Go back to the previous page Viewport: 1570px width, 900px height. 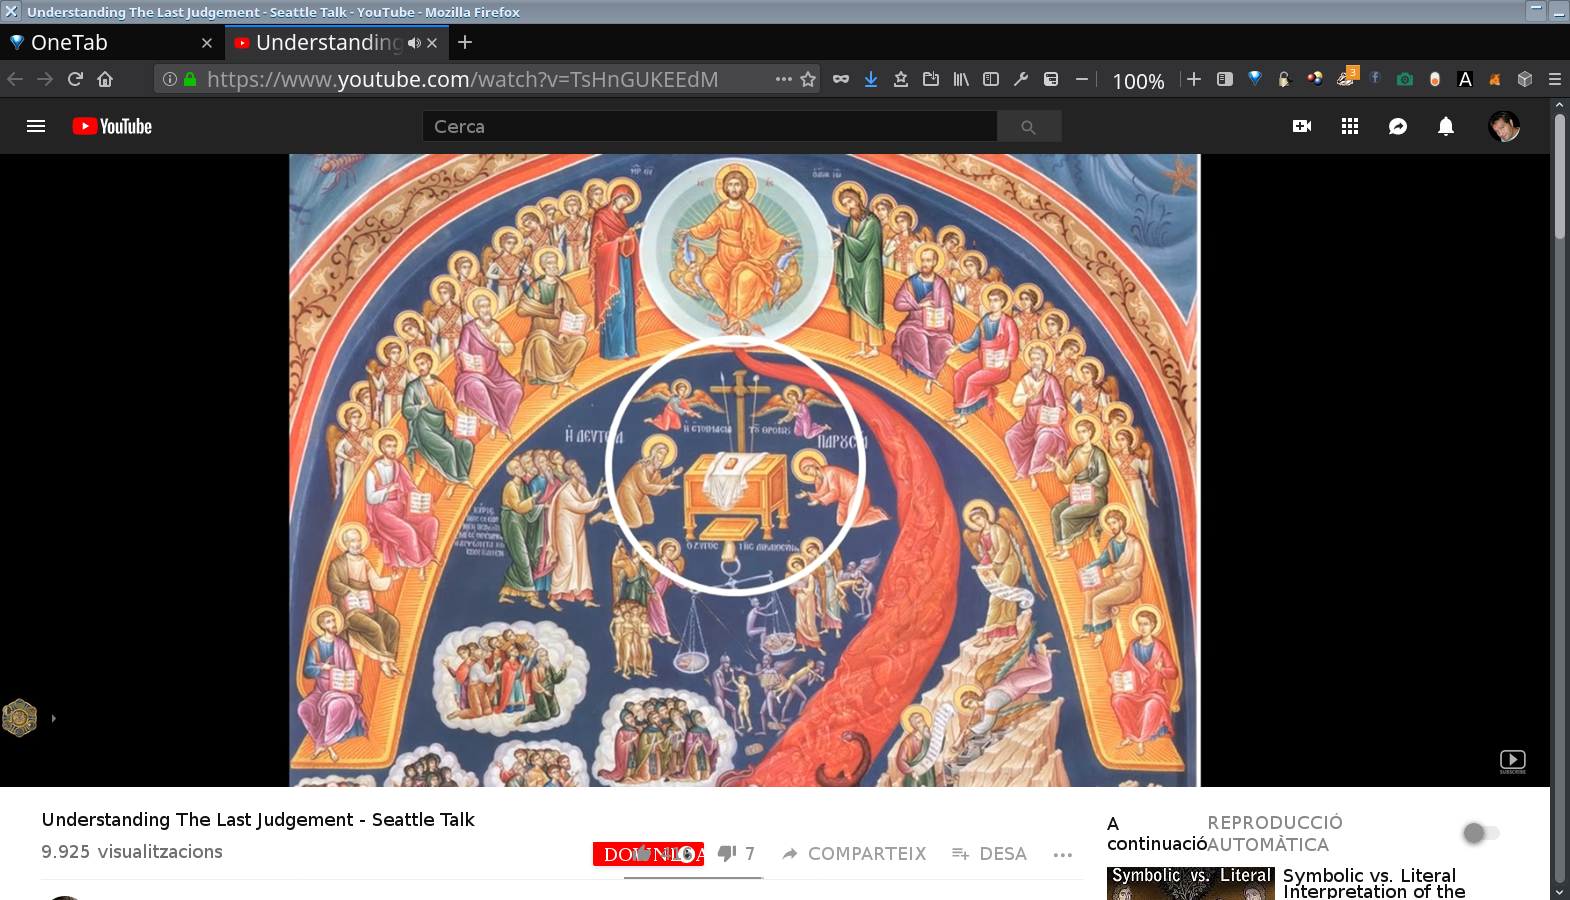pos(15,79)
